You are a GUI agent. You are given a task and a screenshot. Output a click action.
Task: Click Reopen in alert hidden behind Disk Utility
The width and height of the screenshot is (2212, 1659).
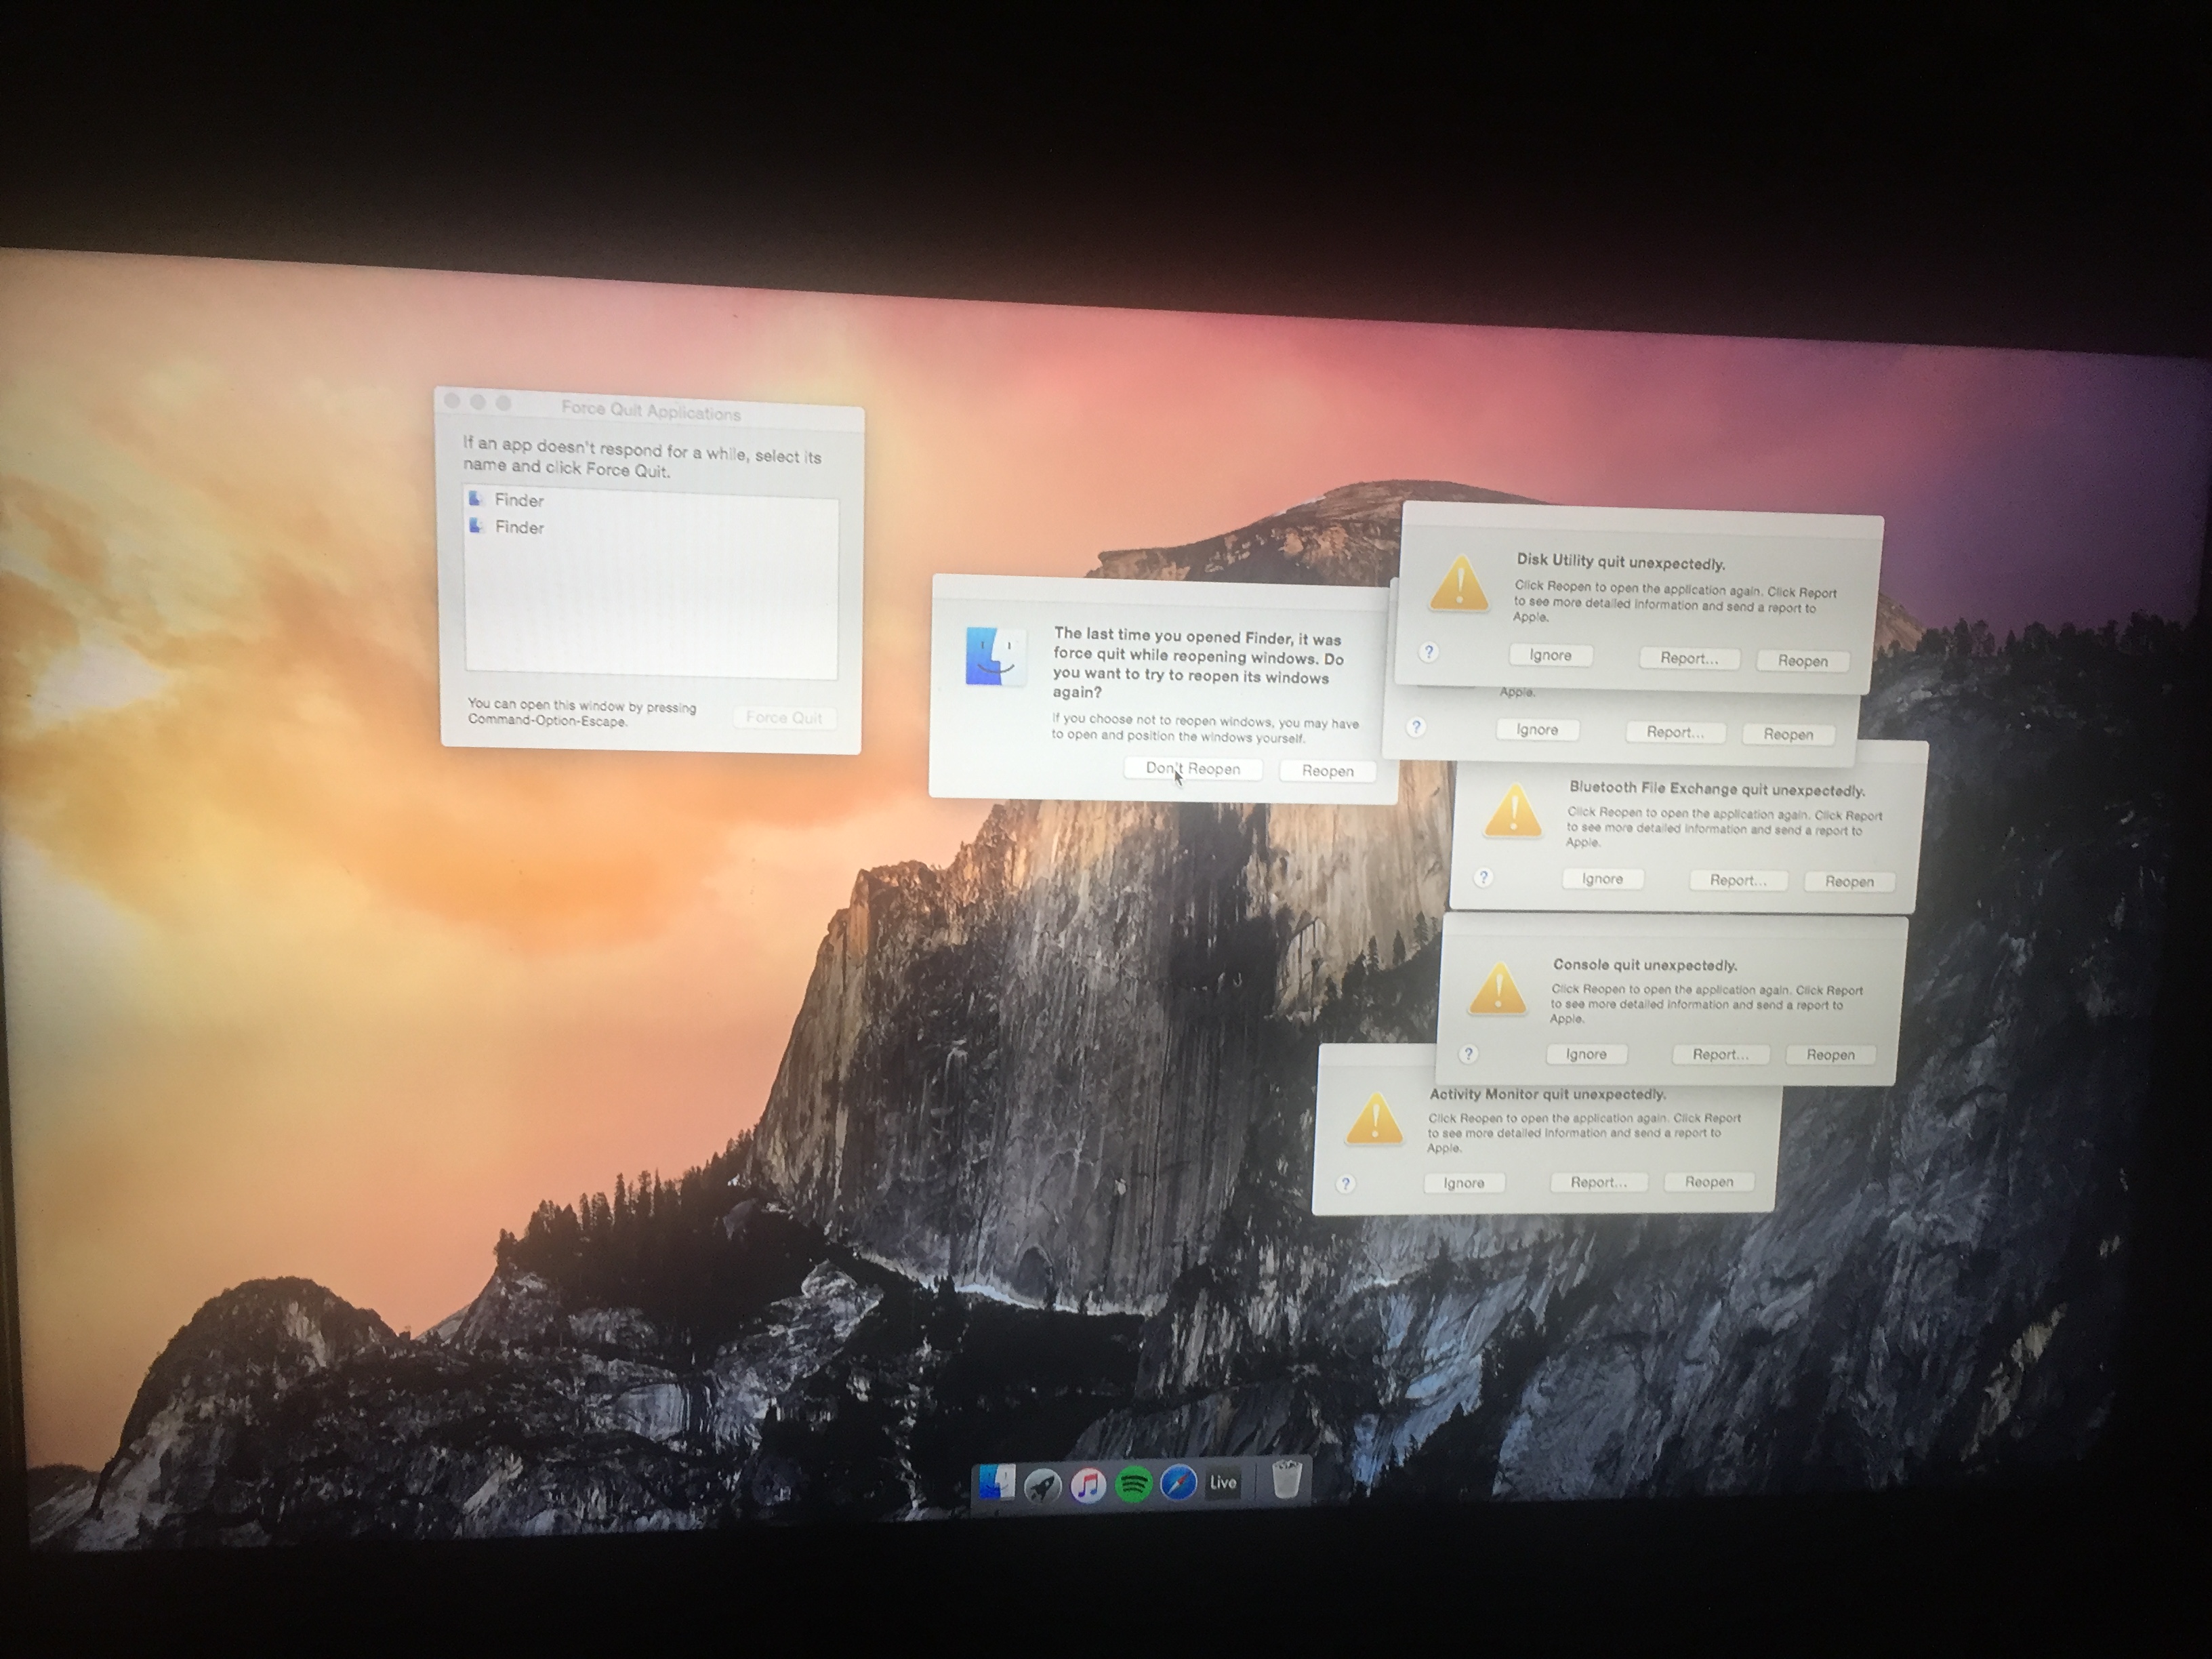[x=1788, y=734]
